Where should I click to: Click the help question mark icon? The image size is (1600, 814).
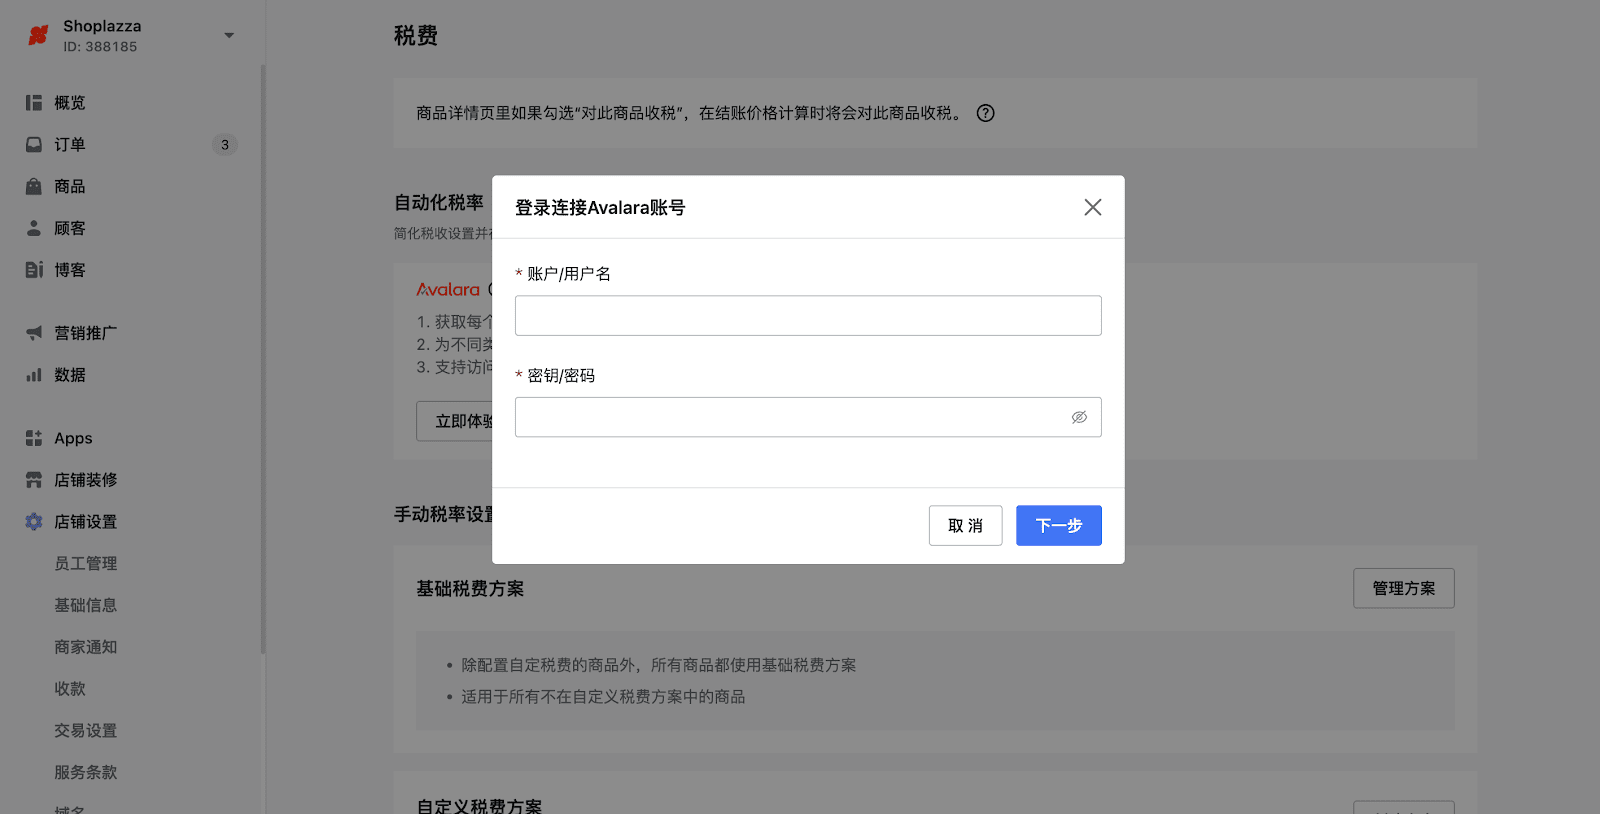coord(985,113)
